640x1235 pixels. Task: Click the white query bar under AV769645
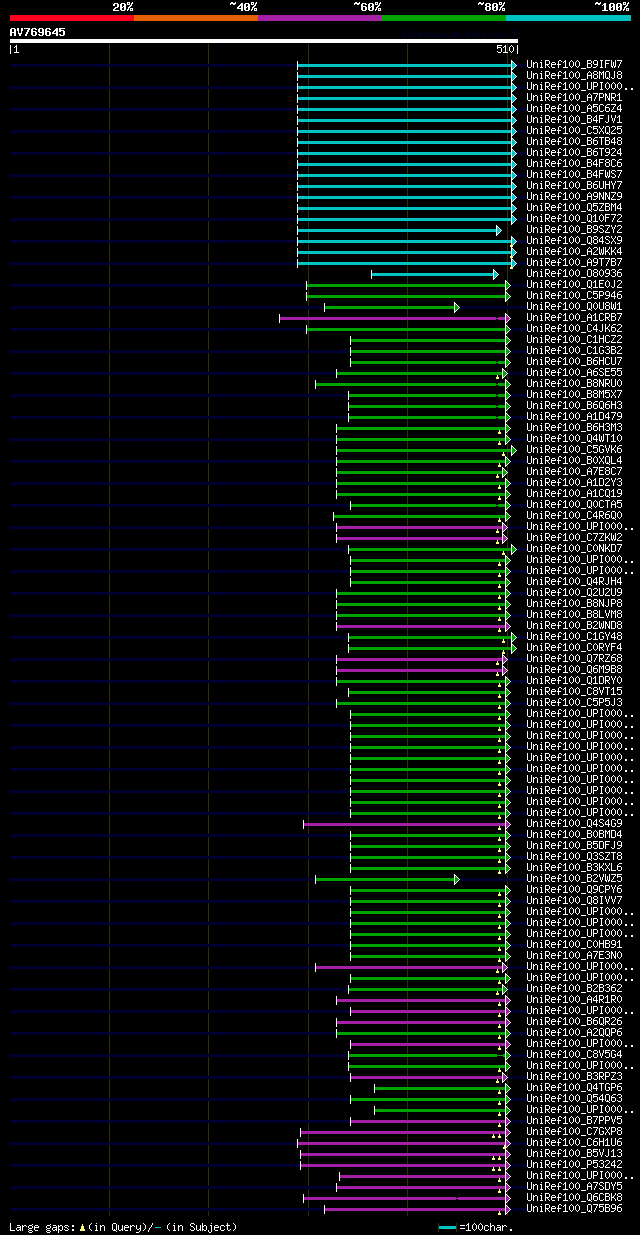pyautogui.click(x=264, y=41)
